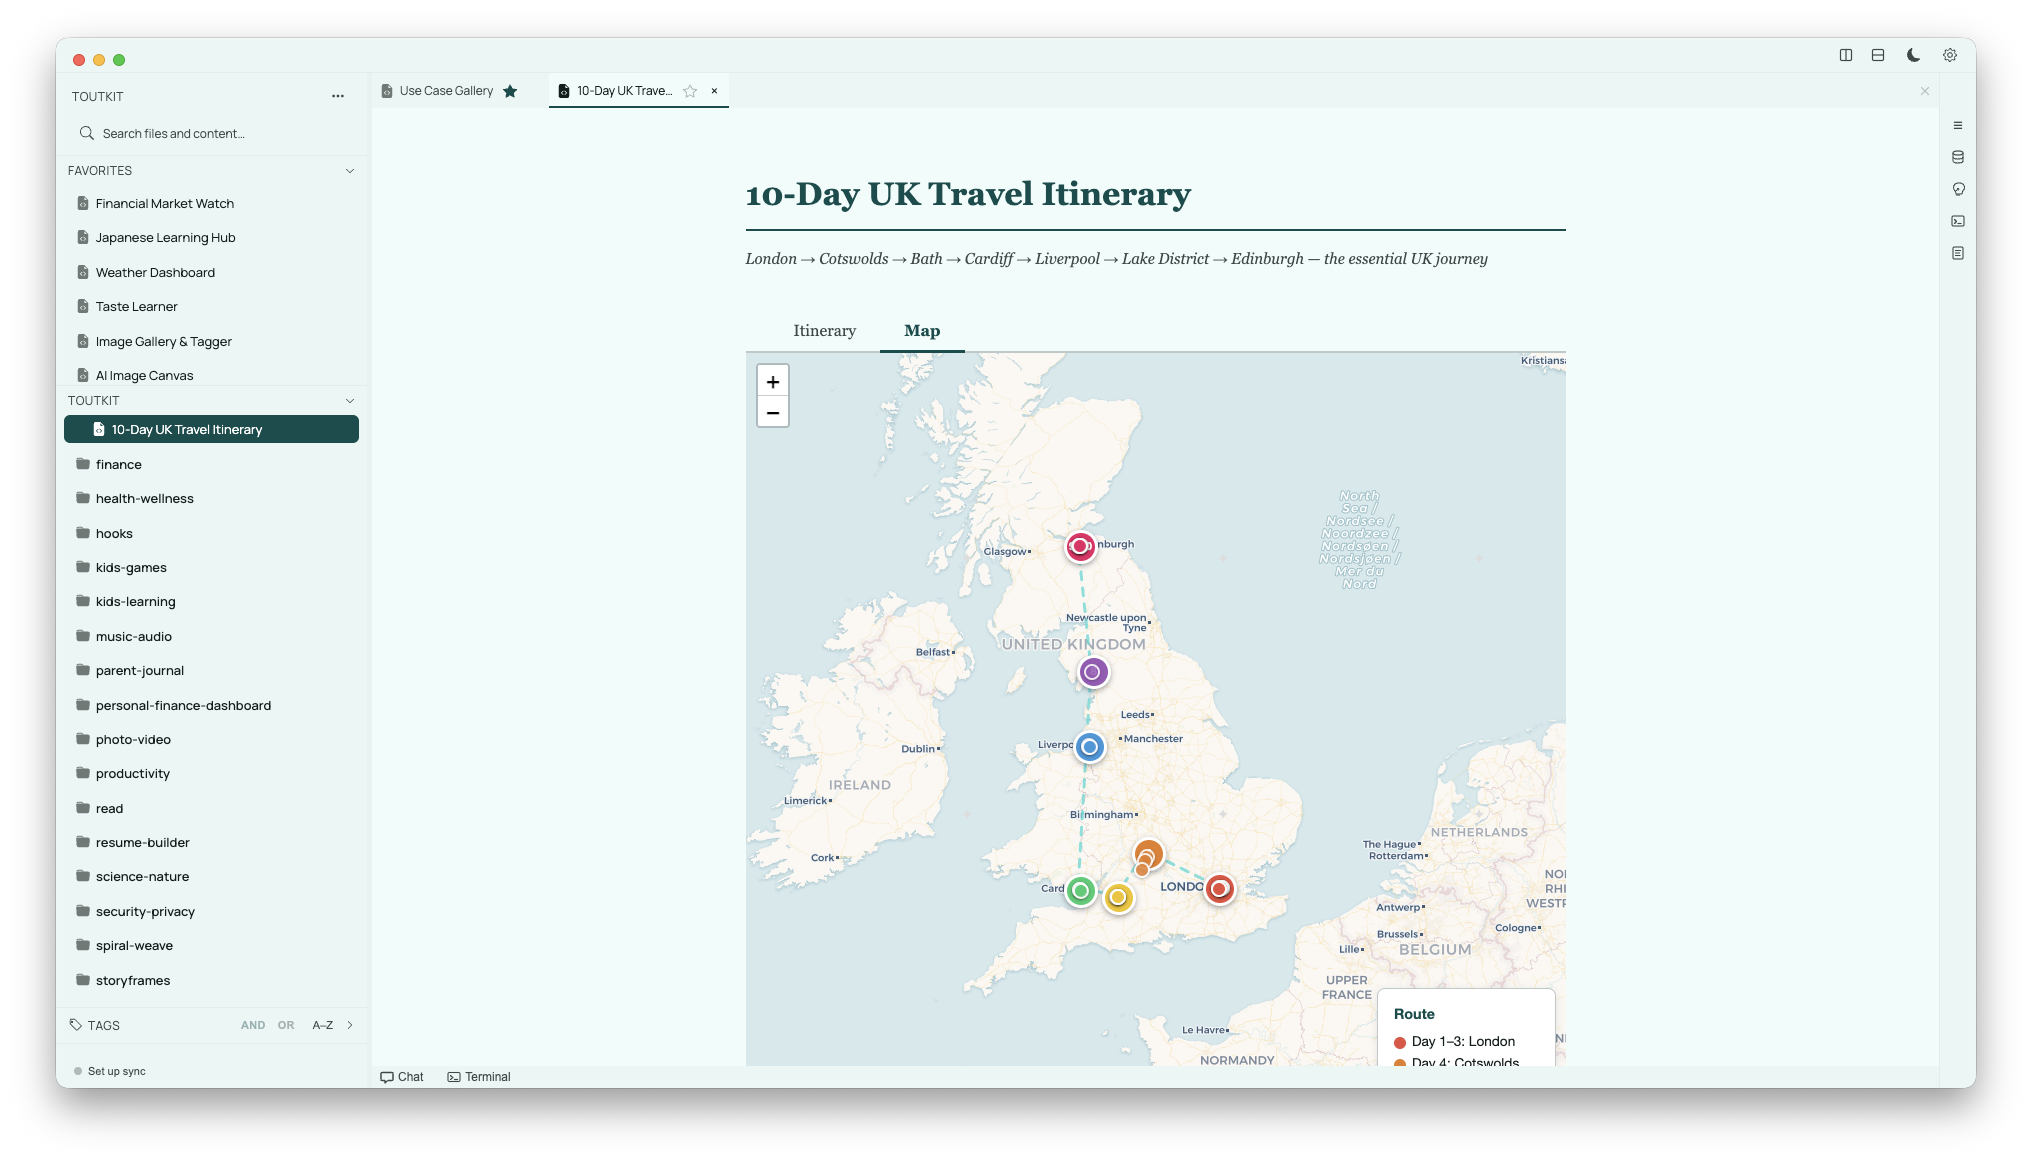Viewport: 2032px width, 1162px height.
Task: Collapse the TOUTKIT section chevron
Action: tap(350, 401)
